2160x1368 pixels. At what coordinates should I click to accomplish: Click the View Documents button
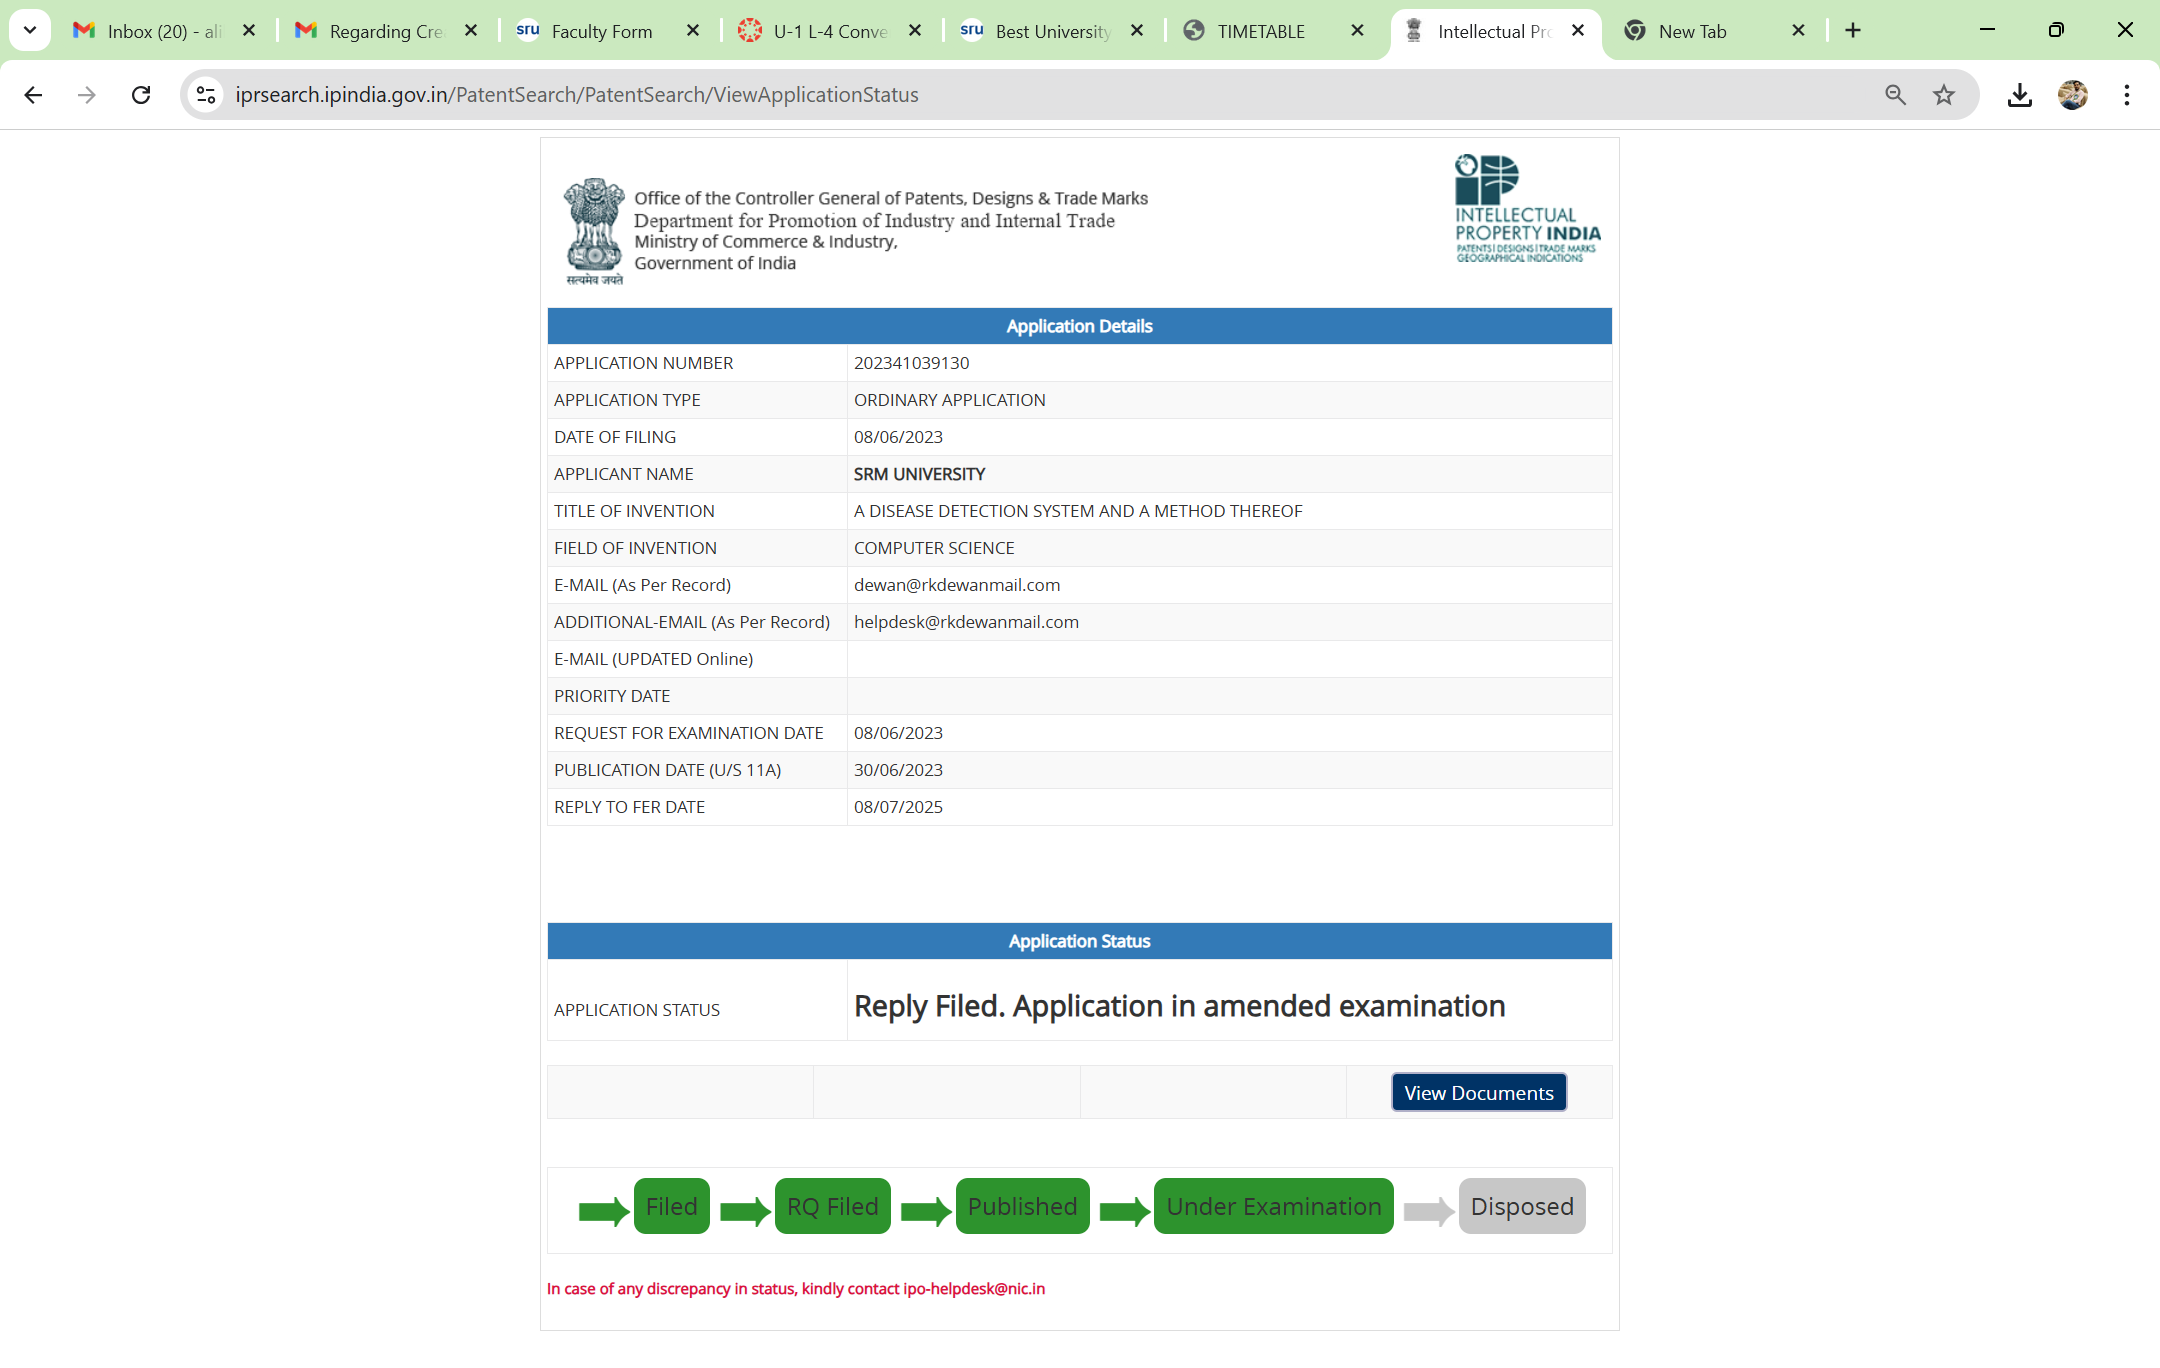tap(1478, 1093)
